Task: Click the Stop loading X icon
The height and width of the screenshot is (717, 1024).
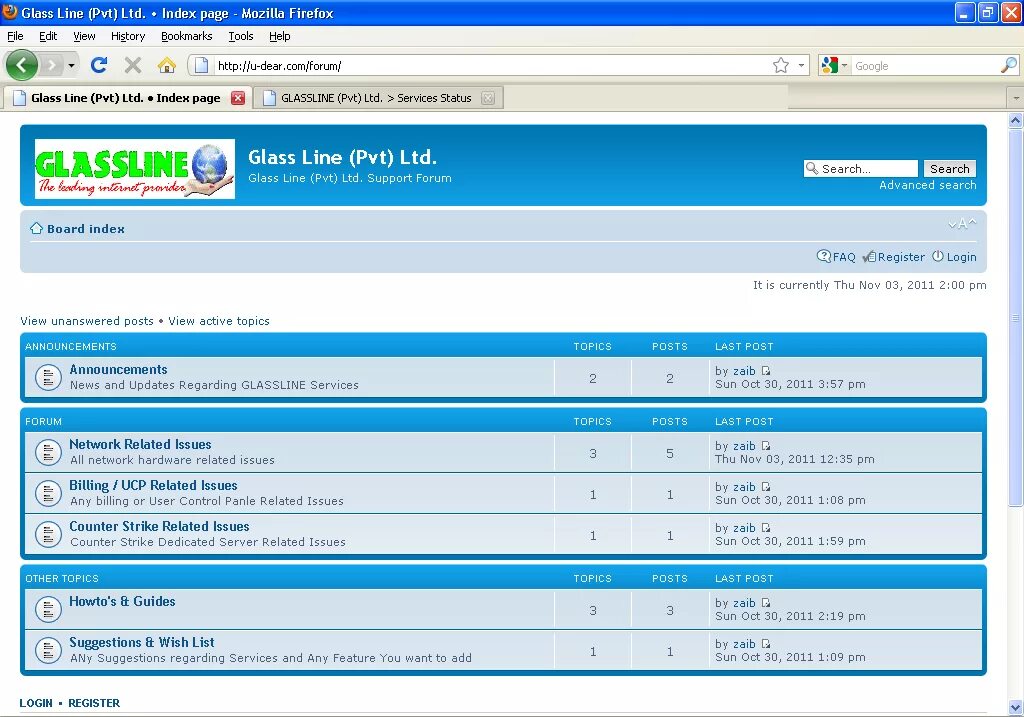Action: tap(133, 65)
